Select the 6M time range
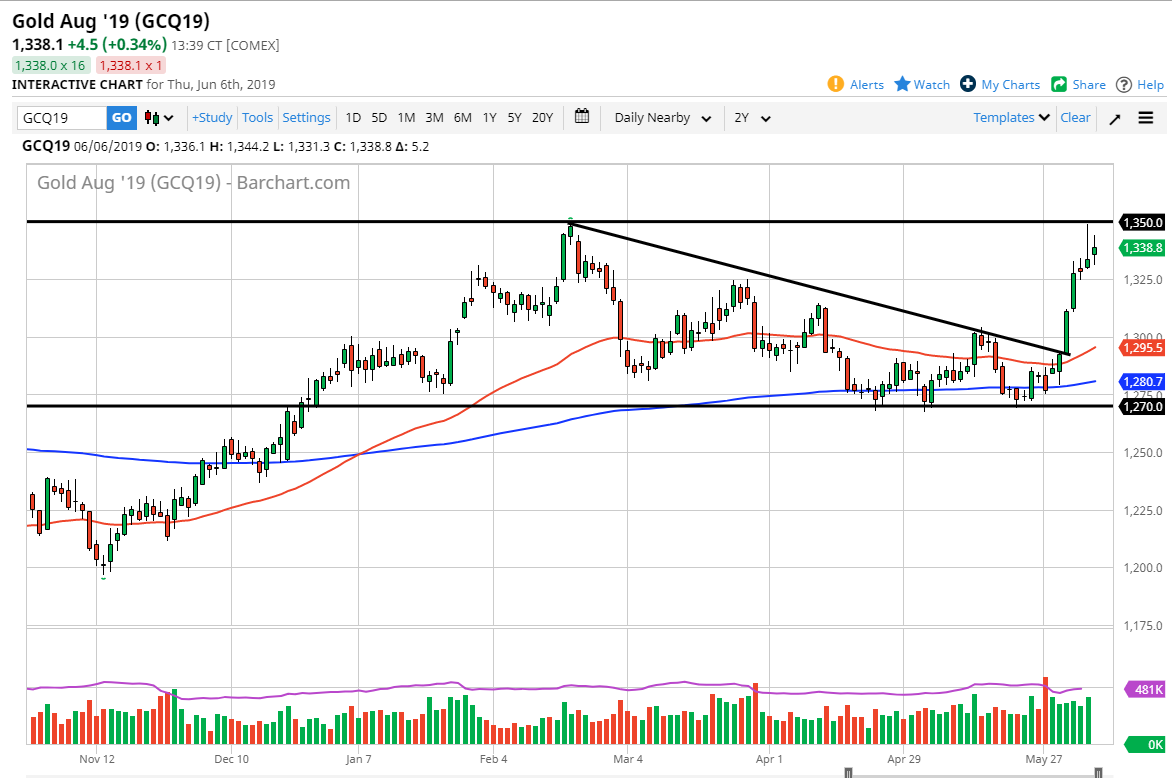1172x778 pixels. pyautogui.click(x=462, y=118)
